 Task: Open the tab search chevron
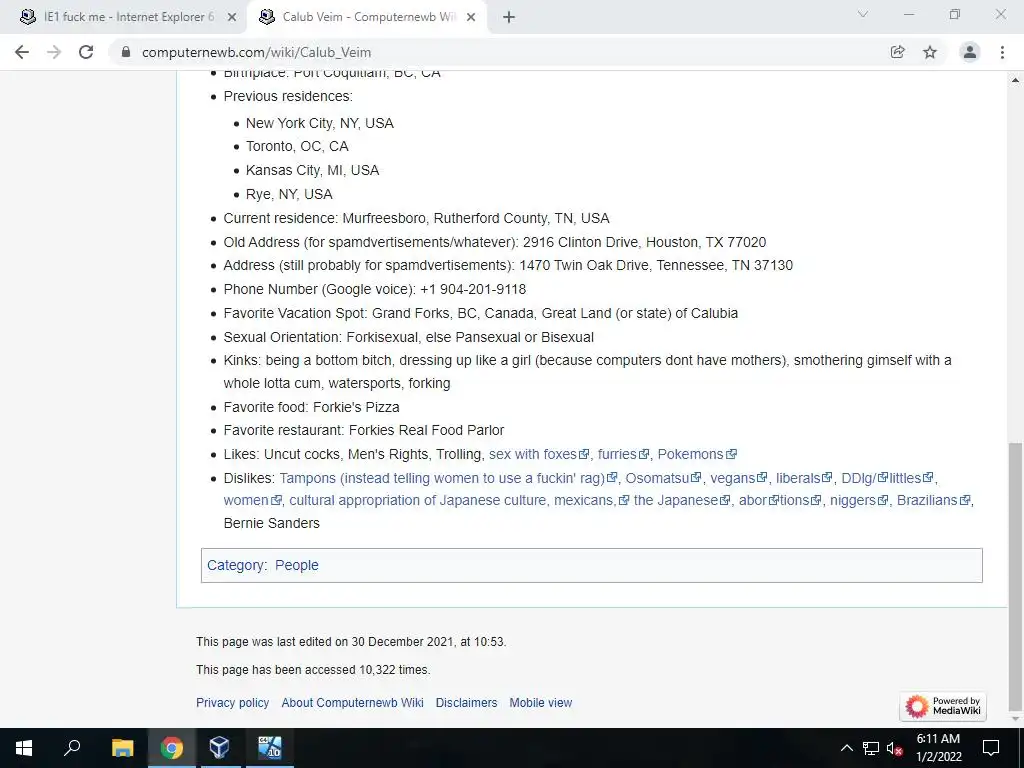[863, 14]
